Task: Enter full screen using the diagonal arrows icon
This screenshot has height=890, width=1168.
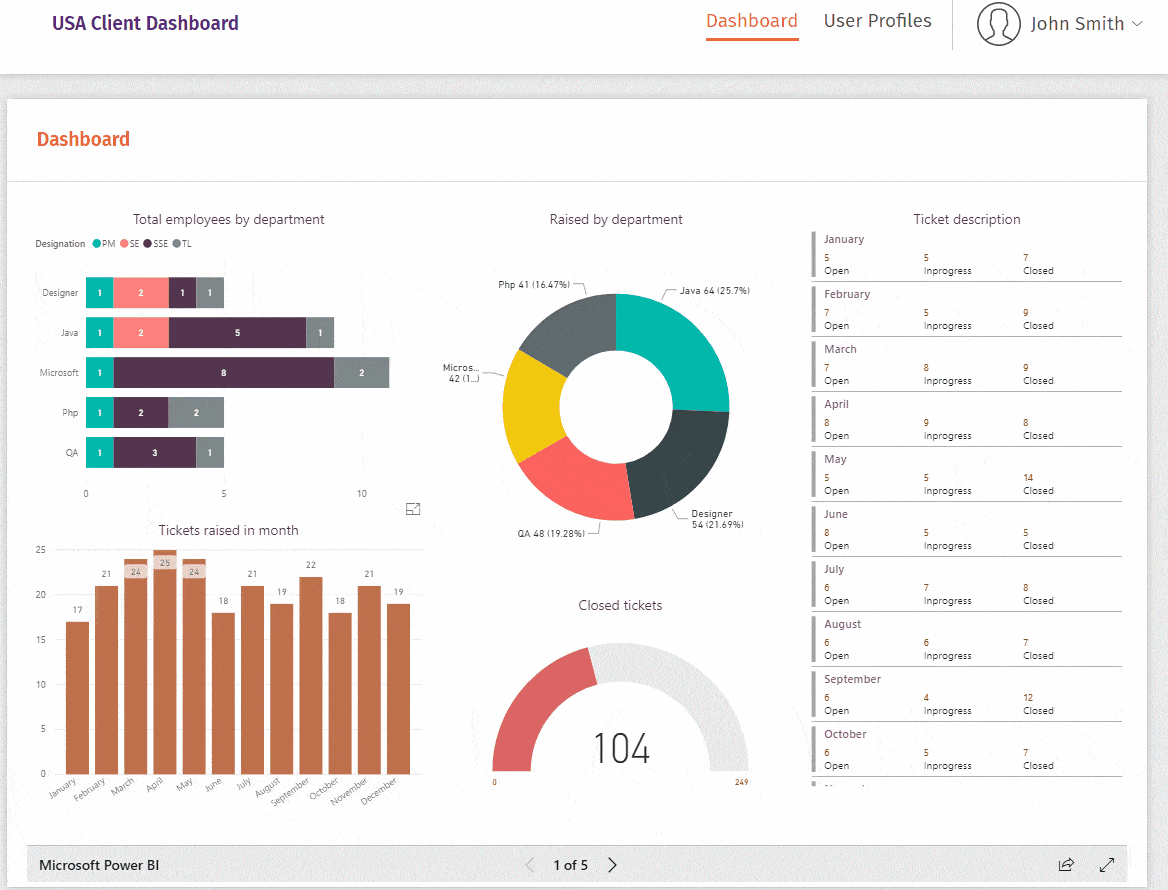Action: (x=1107, y=864)
